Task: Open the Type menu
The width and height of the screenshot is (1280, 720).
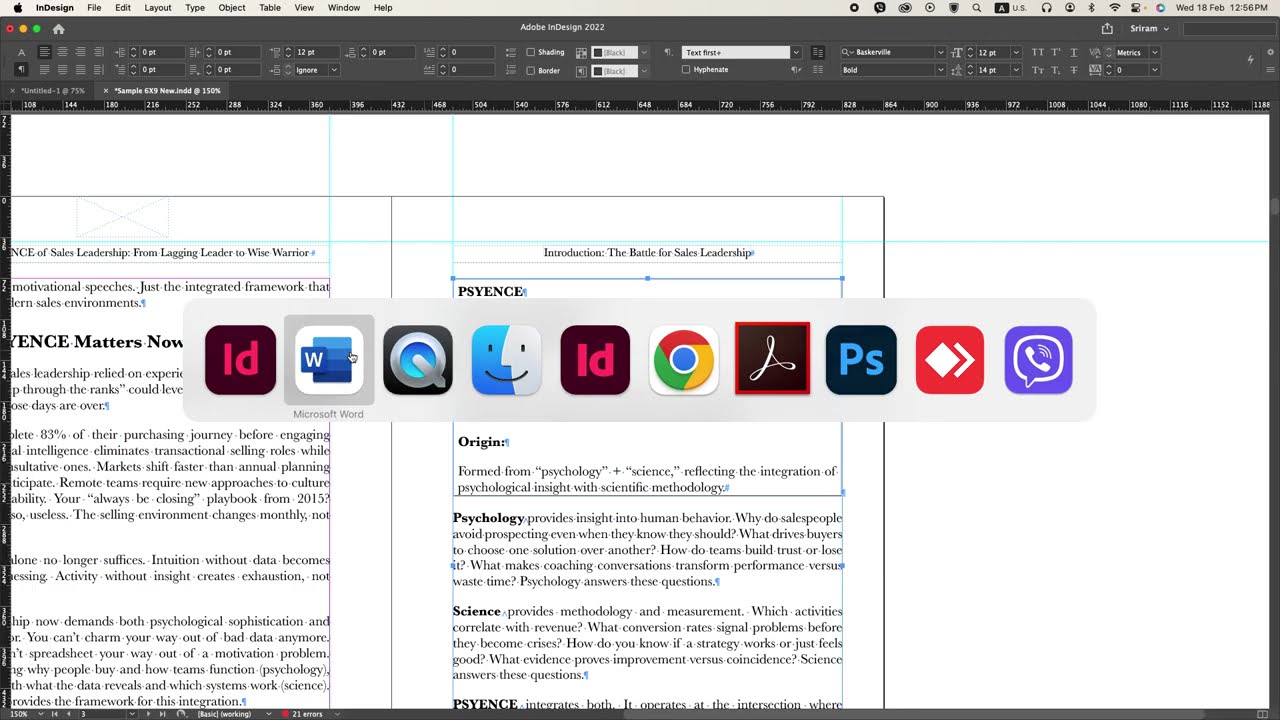Action: tap(195, 7)
